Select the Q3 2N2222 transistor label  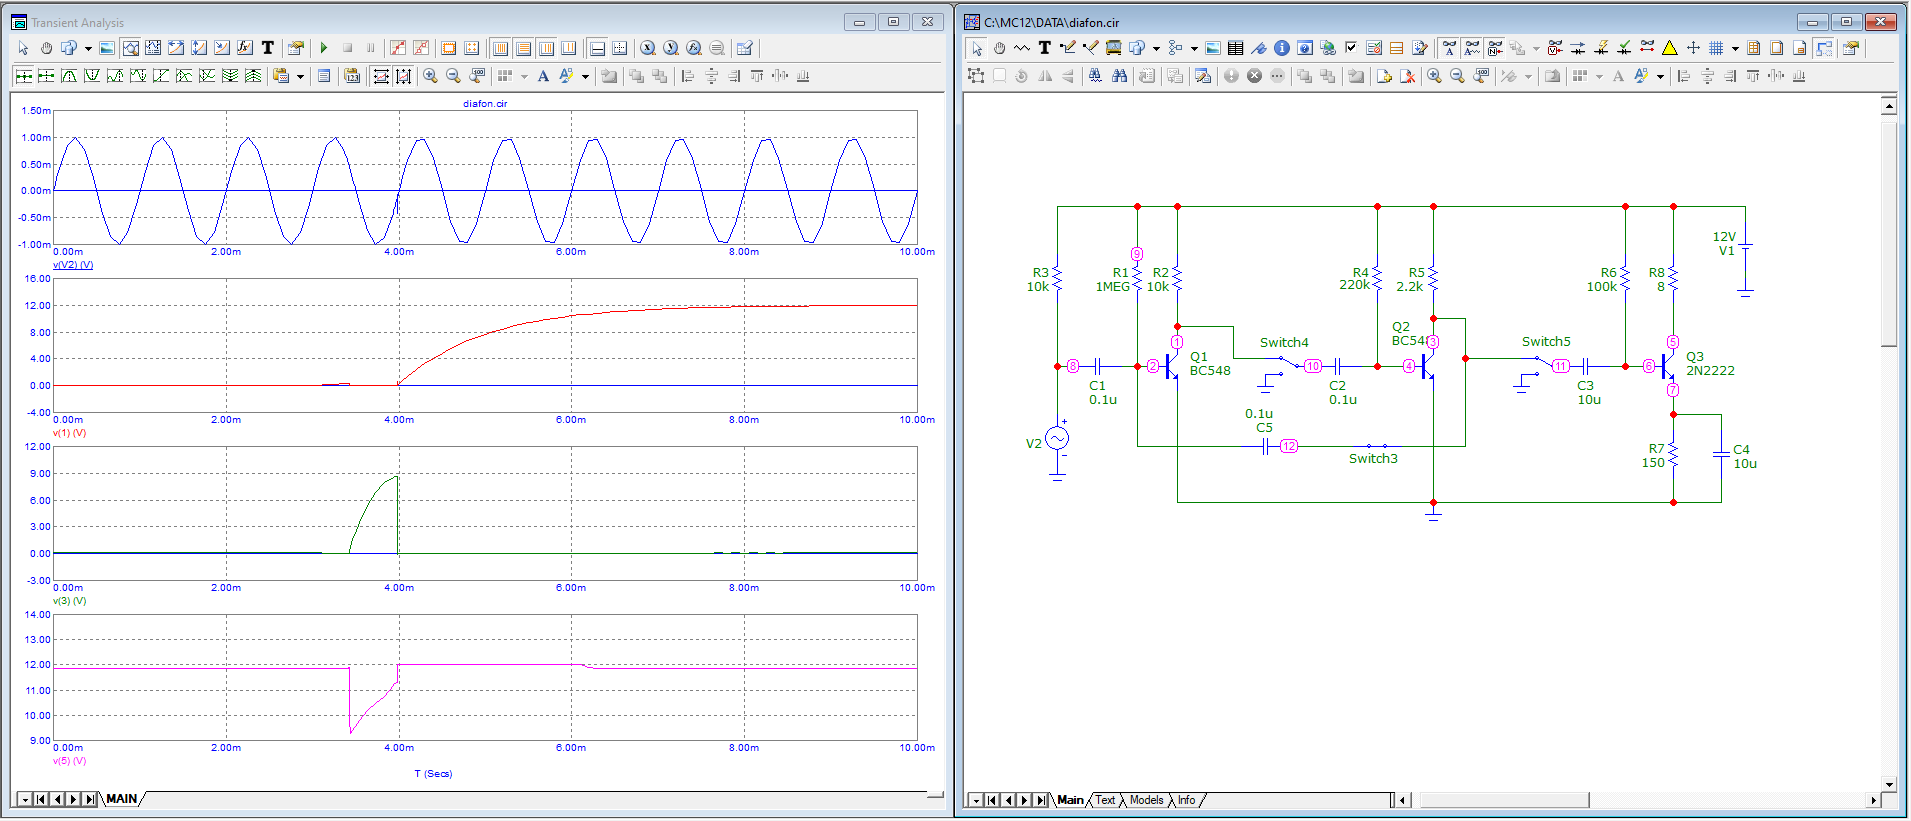(1710, 364)
